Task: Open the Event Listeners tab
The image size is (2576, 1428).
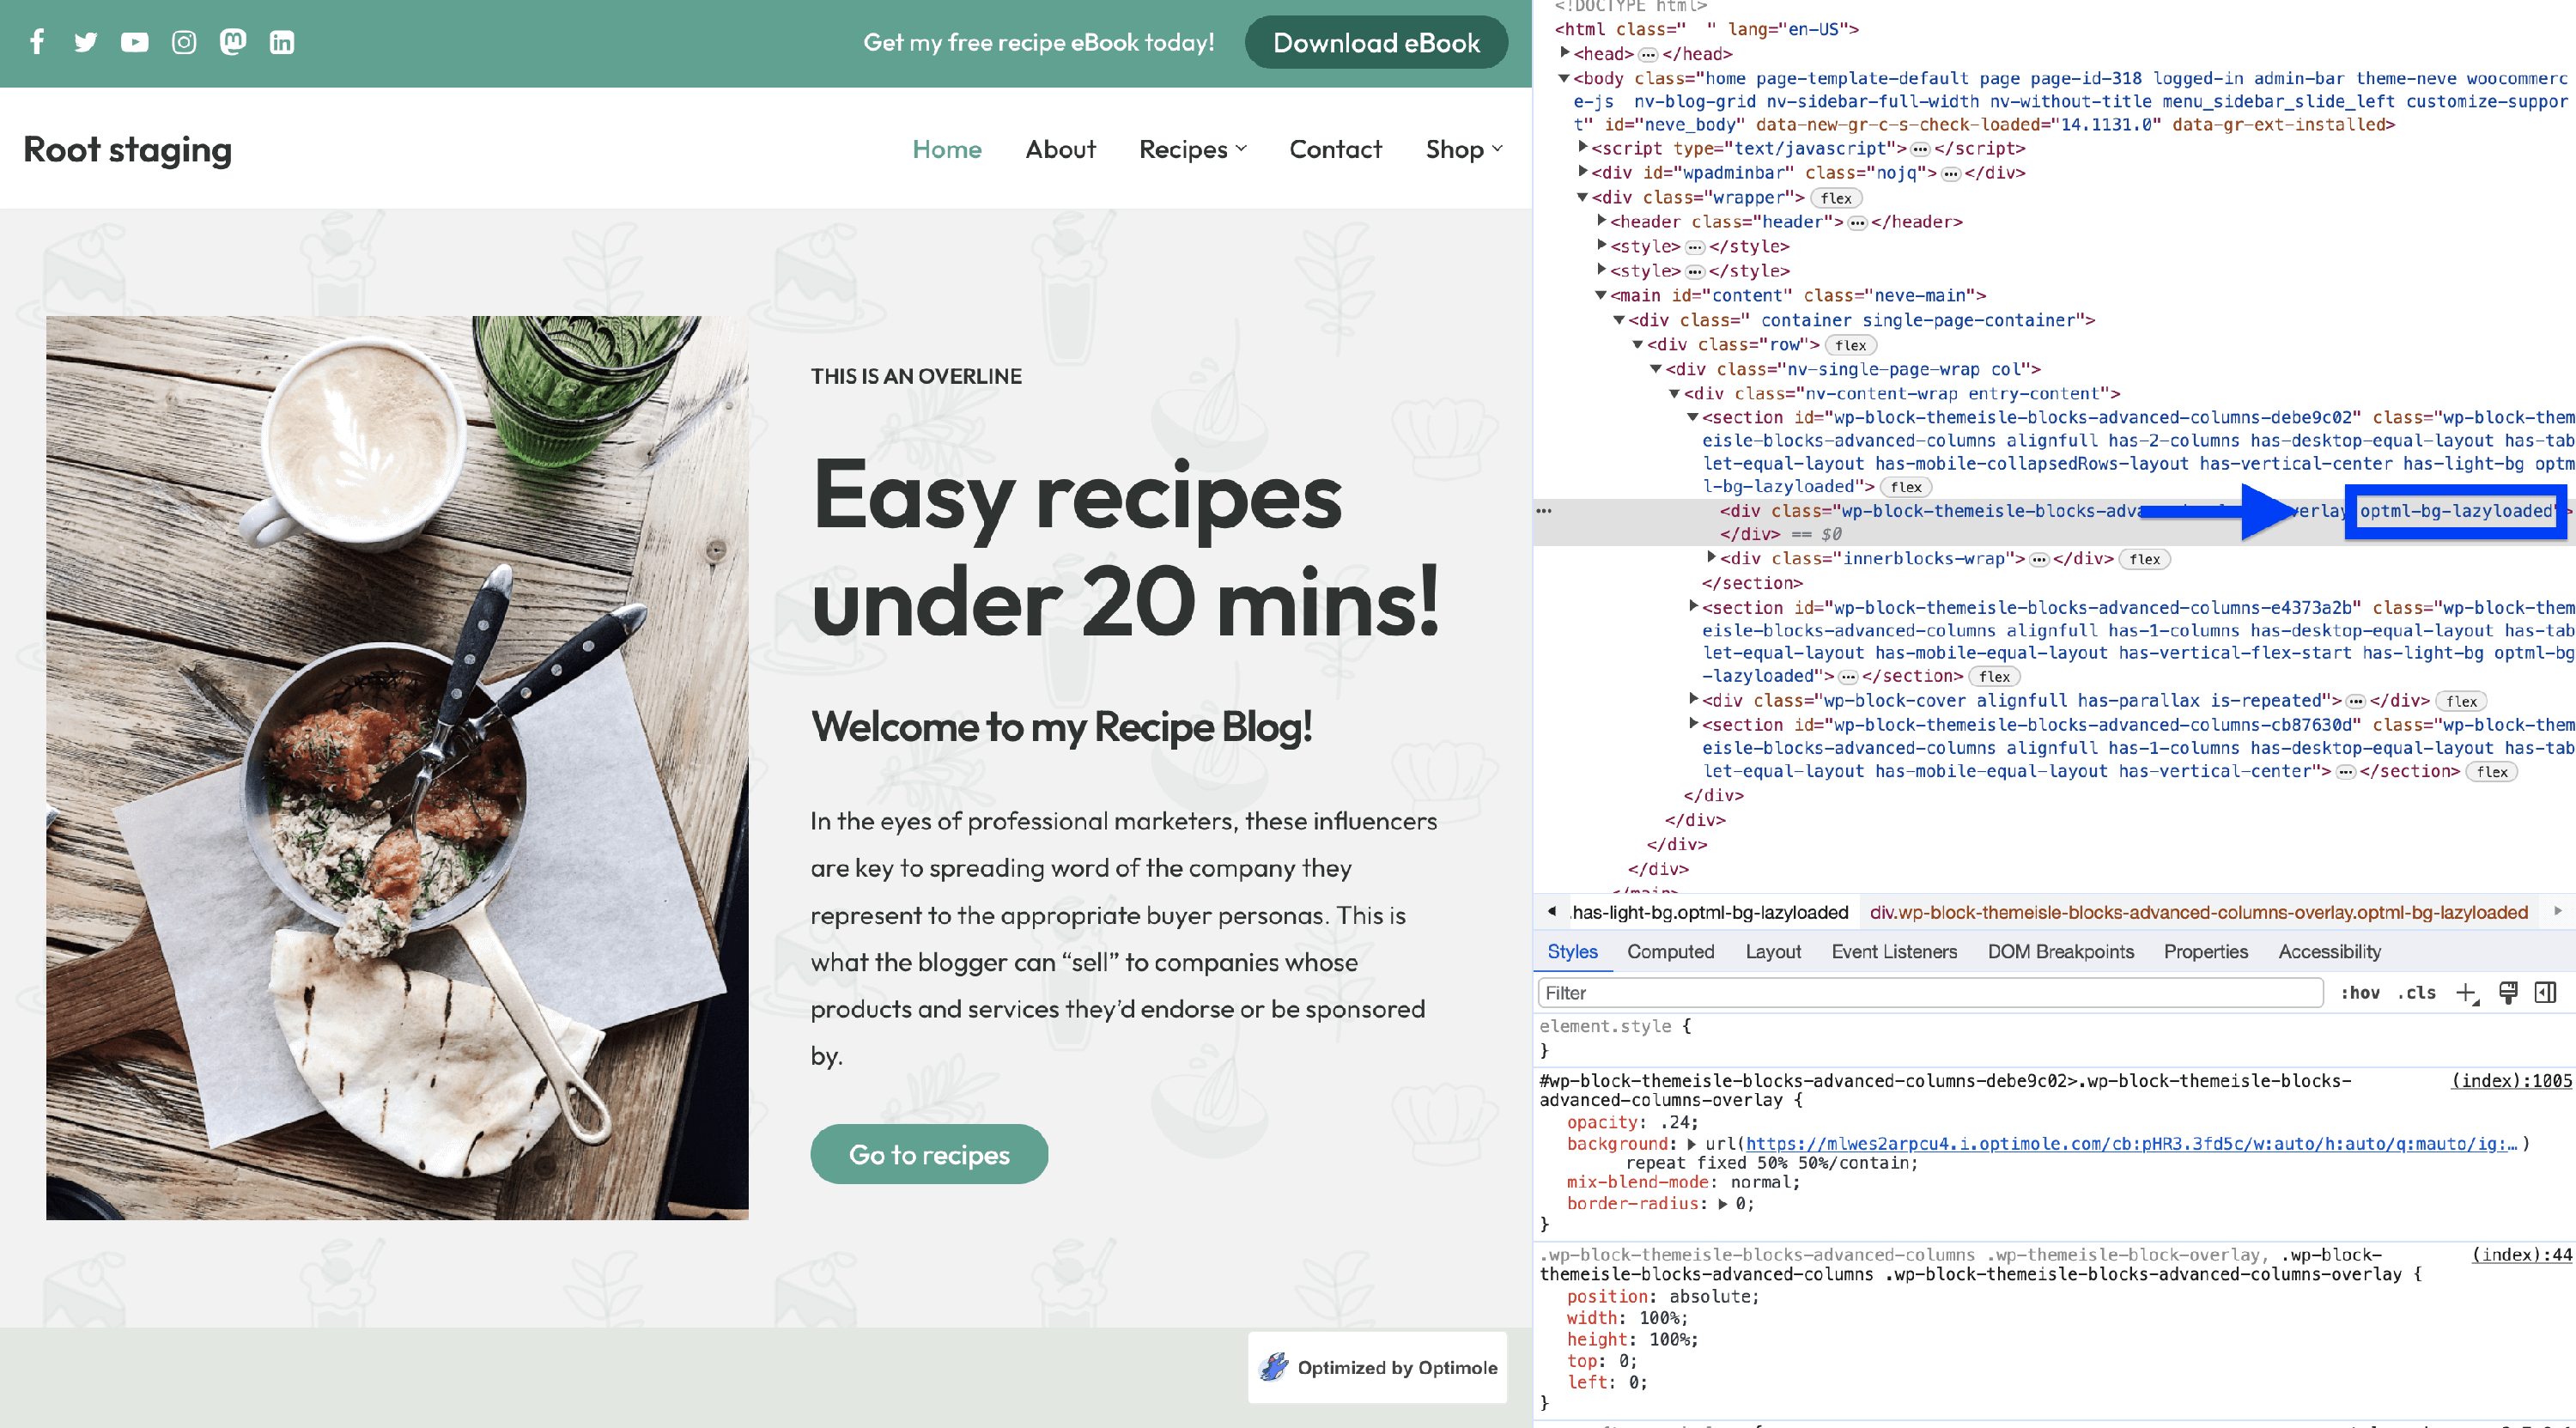Action: point(1894,952)
